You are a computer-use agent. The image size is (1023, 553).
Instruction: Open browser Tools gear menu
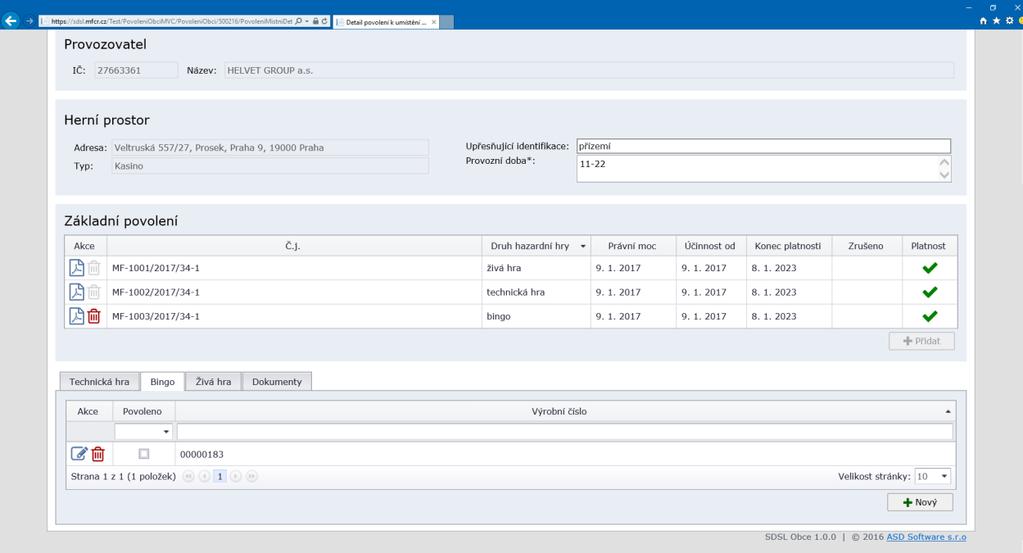click(x=1009, y=21)
